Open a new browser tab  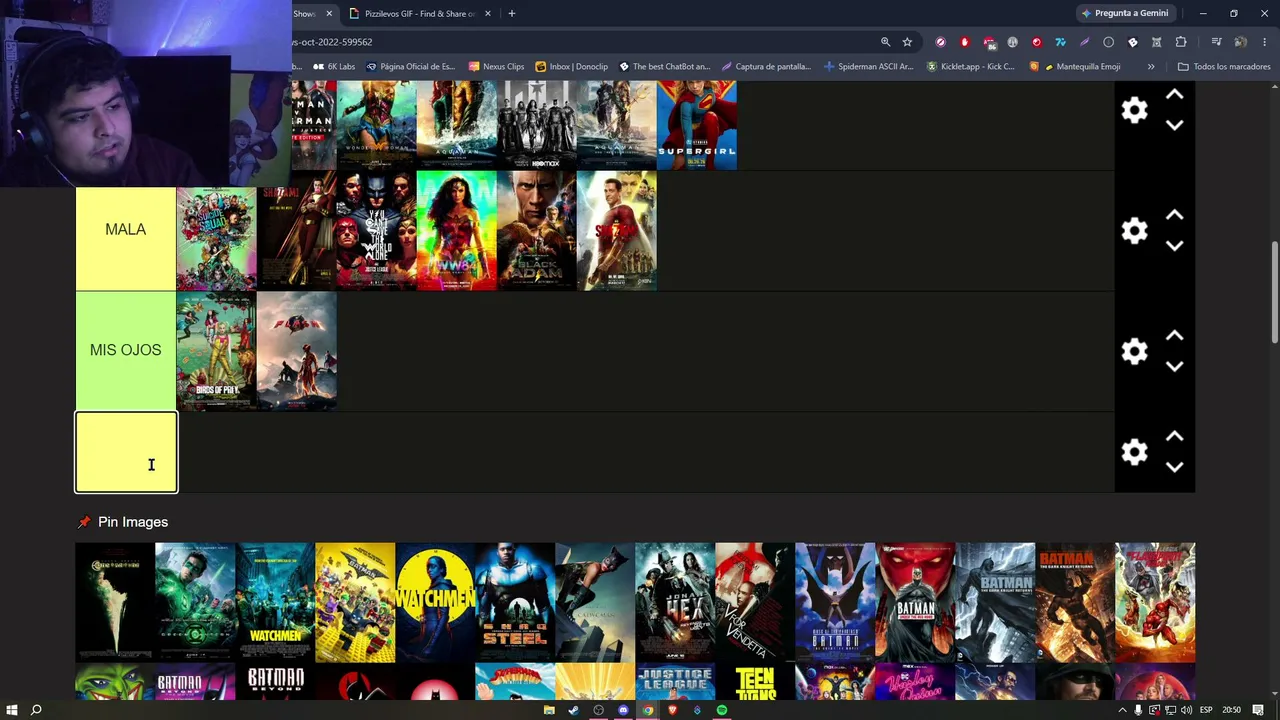[x=511, y=14]
